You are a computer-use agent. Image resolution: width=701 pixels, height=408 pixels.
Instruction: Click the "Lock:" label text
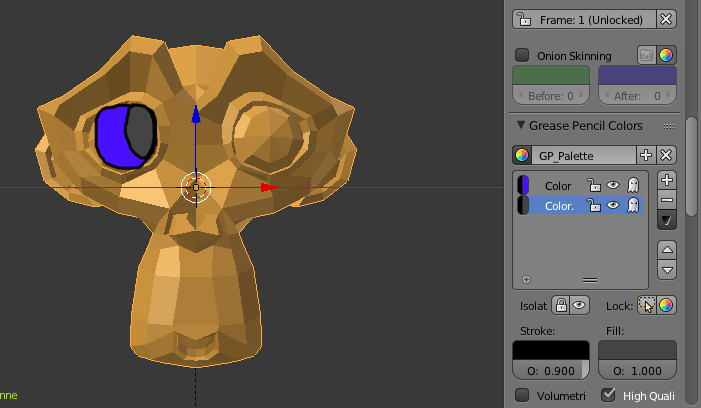[x=619, y=306]
